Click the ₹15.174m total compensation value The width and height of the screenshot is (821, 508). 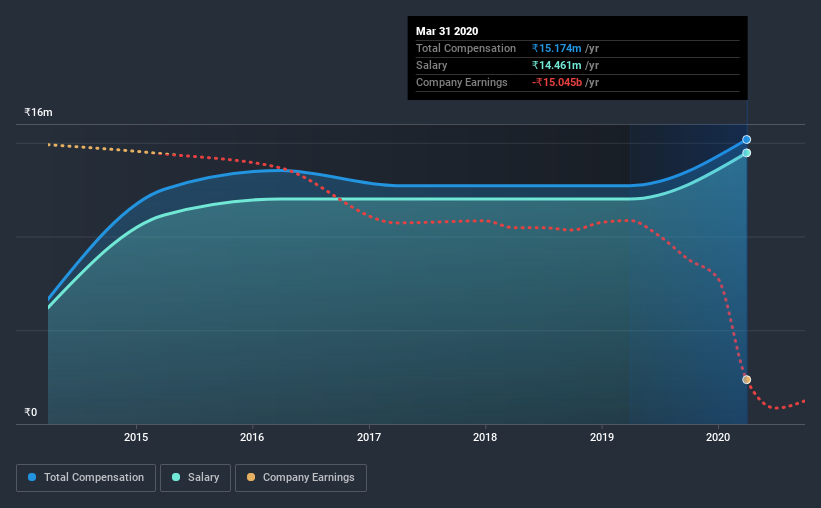click(x=557, y=48)
